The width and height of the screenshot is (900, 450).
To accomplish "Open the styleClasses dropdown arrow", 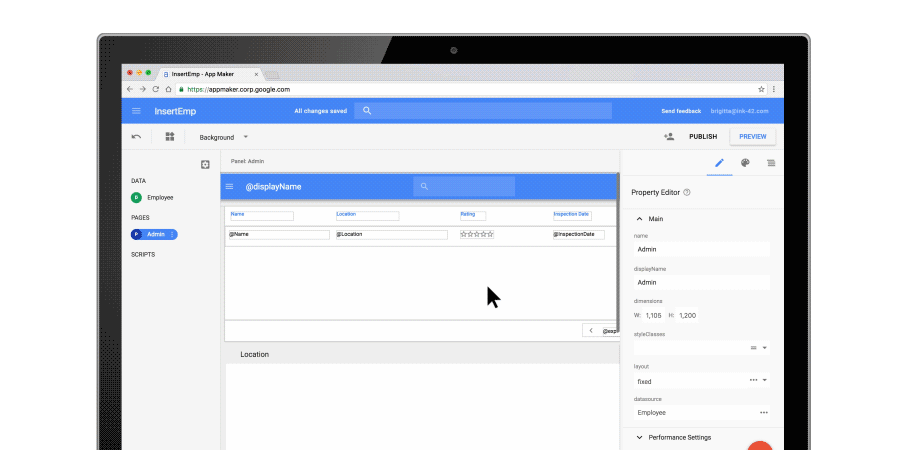I will (765, 348).
